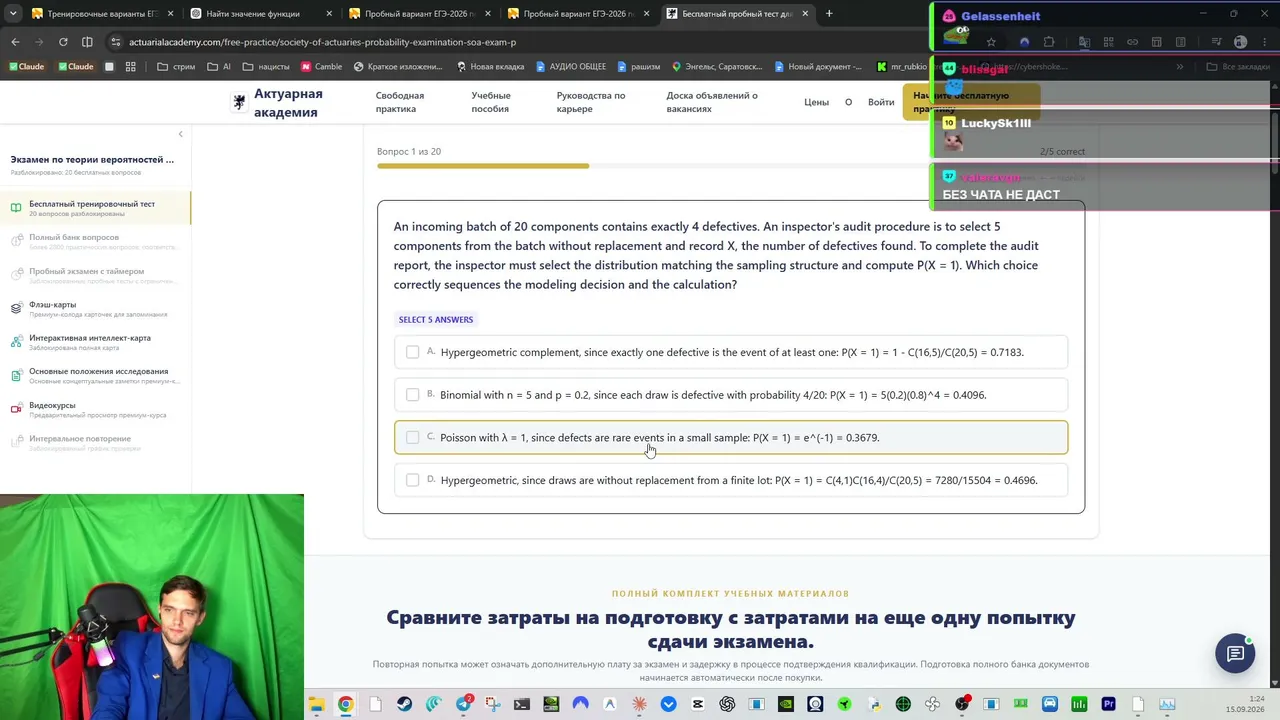
Task: Open the 'Руководства по карьере' nav menu
Action: pos(591,102)
